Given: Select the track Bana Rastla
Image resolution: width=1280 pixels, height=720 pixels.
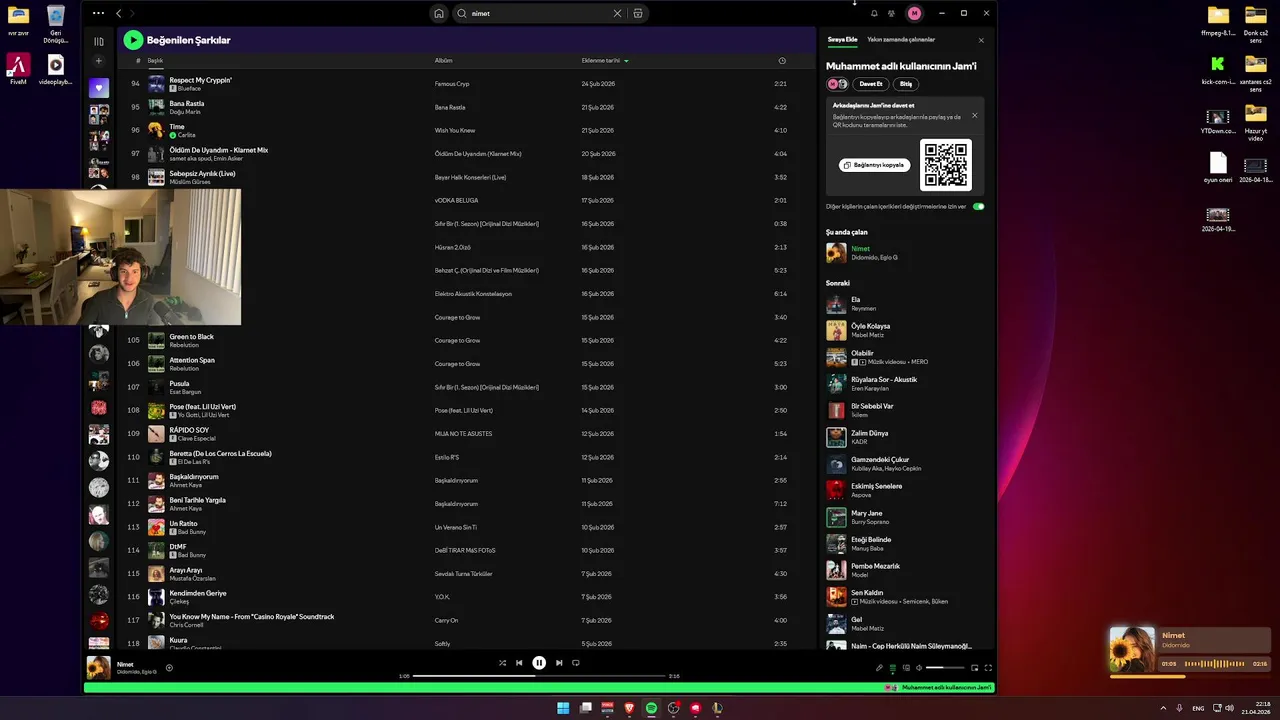Looking at the screenshot, I should (187, 103).
